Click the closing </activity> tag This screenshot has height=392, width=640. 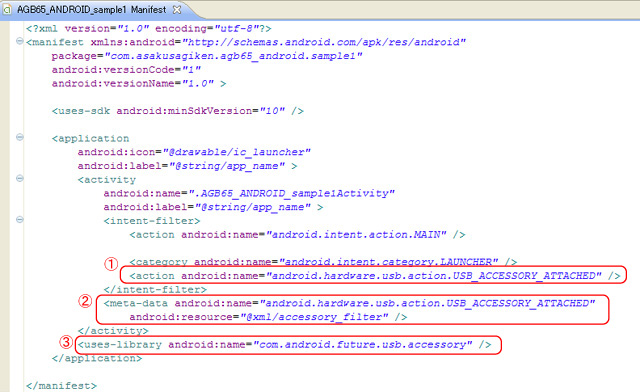pyautogui.click(x=113, y=331)
